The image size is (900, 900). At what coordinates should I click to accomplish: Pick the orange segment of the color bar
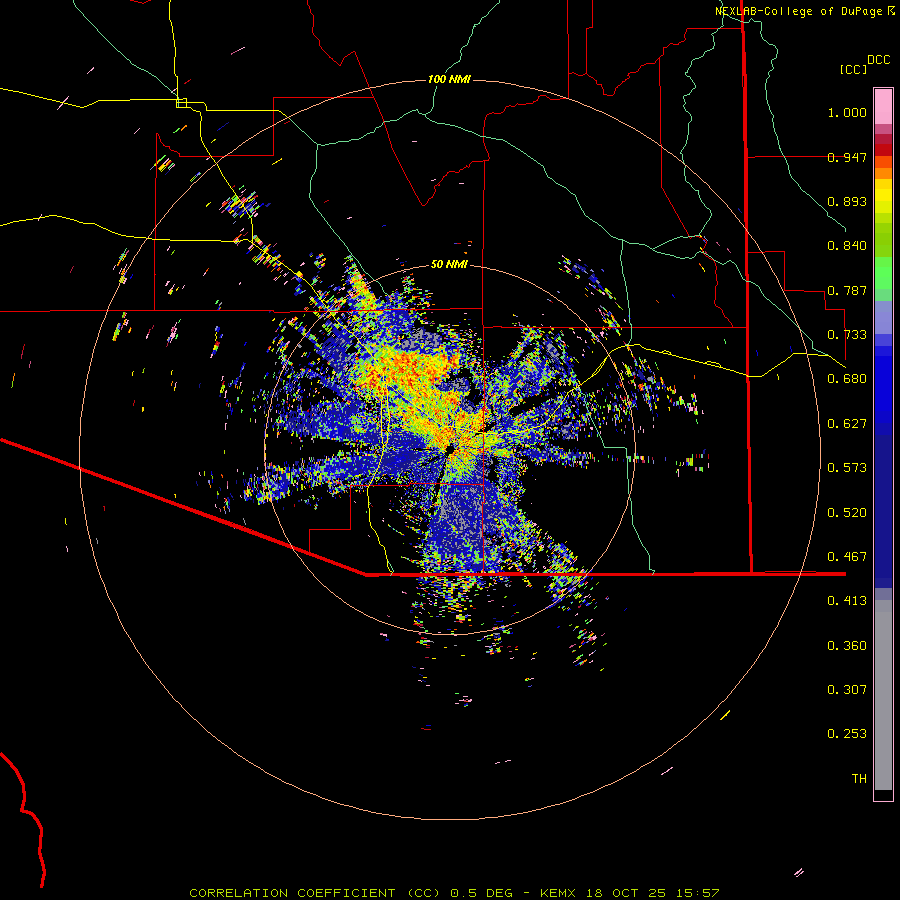(883, 168)
